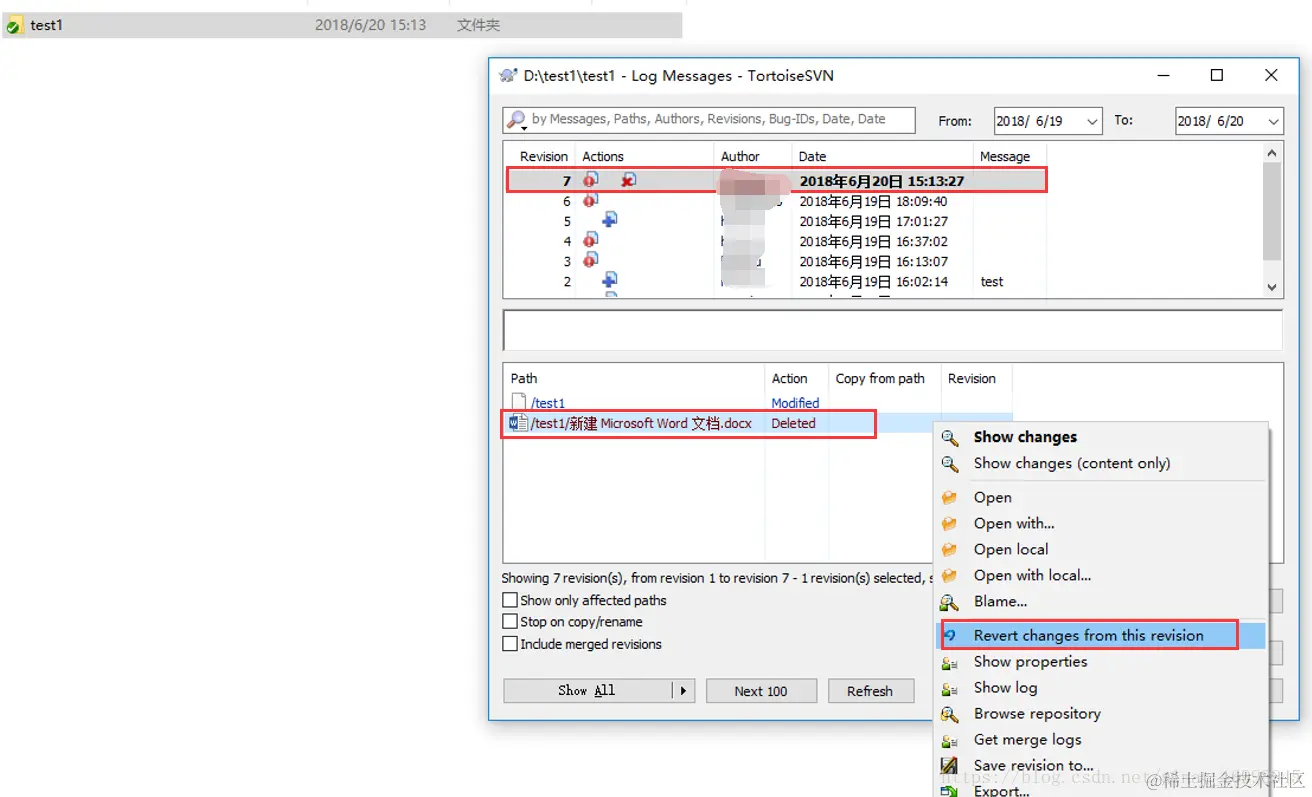This screenshot has width=1312, height=797.
Task: Click the modified action icon of revision 6
Action: click(591, 201)
